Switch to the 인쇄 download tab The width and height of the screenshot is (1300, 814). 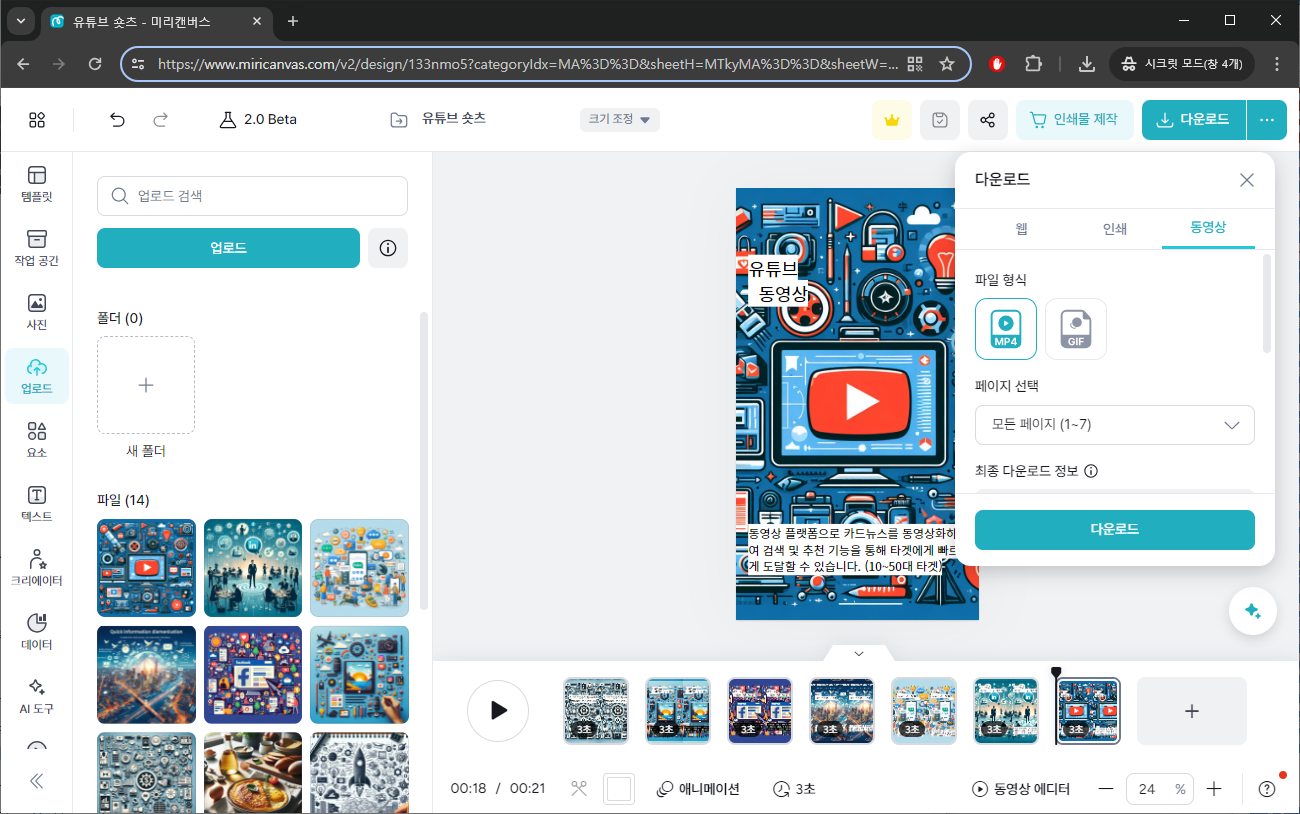[x=1115, y=229]
